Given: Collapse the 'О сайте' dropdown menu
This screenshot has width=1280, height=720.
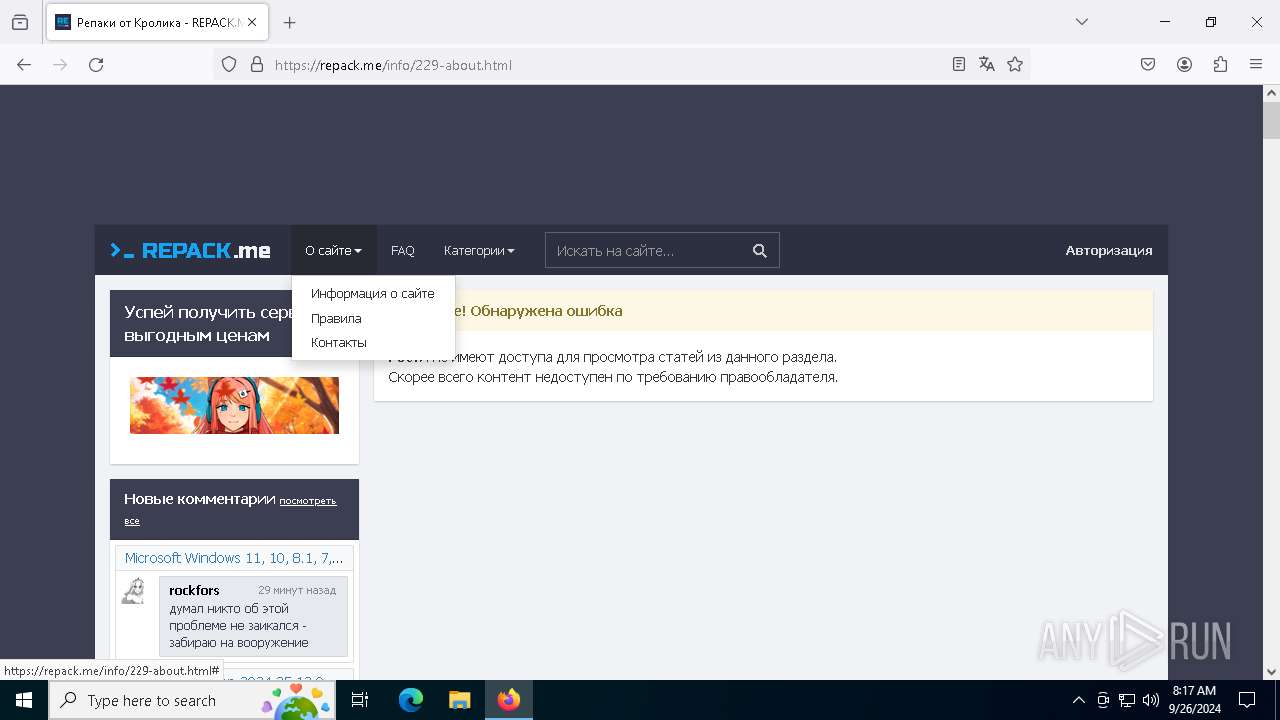Looking at the screenshot, I should [x=333, y=250].
